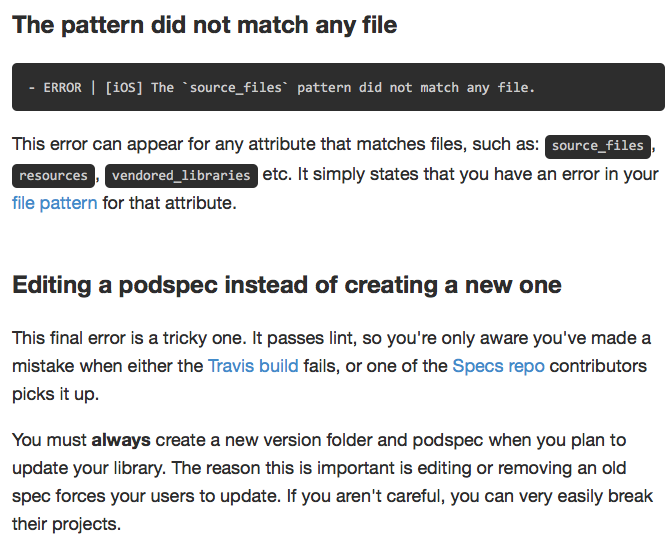Click the [iOS] text in the code block

123,88
